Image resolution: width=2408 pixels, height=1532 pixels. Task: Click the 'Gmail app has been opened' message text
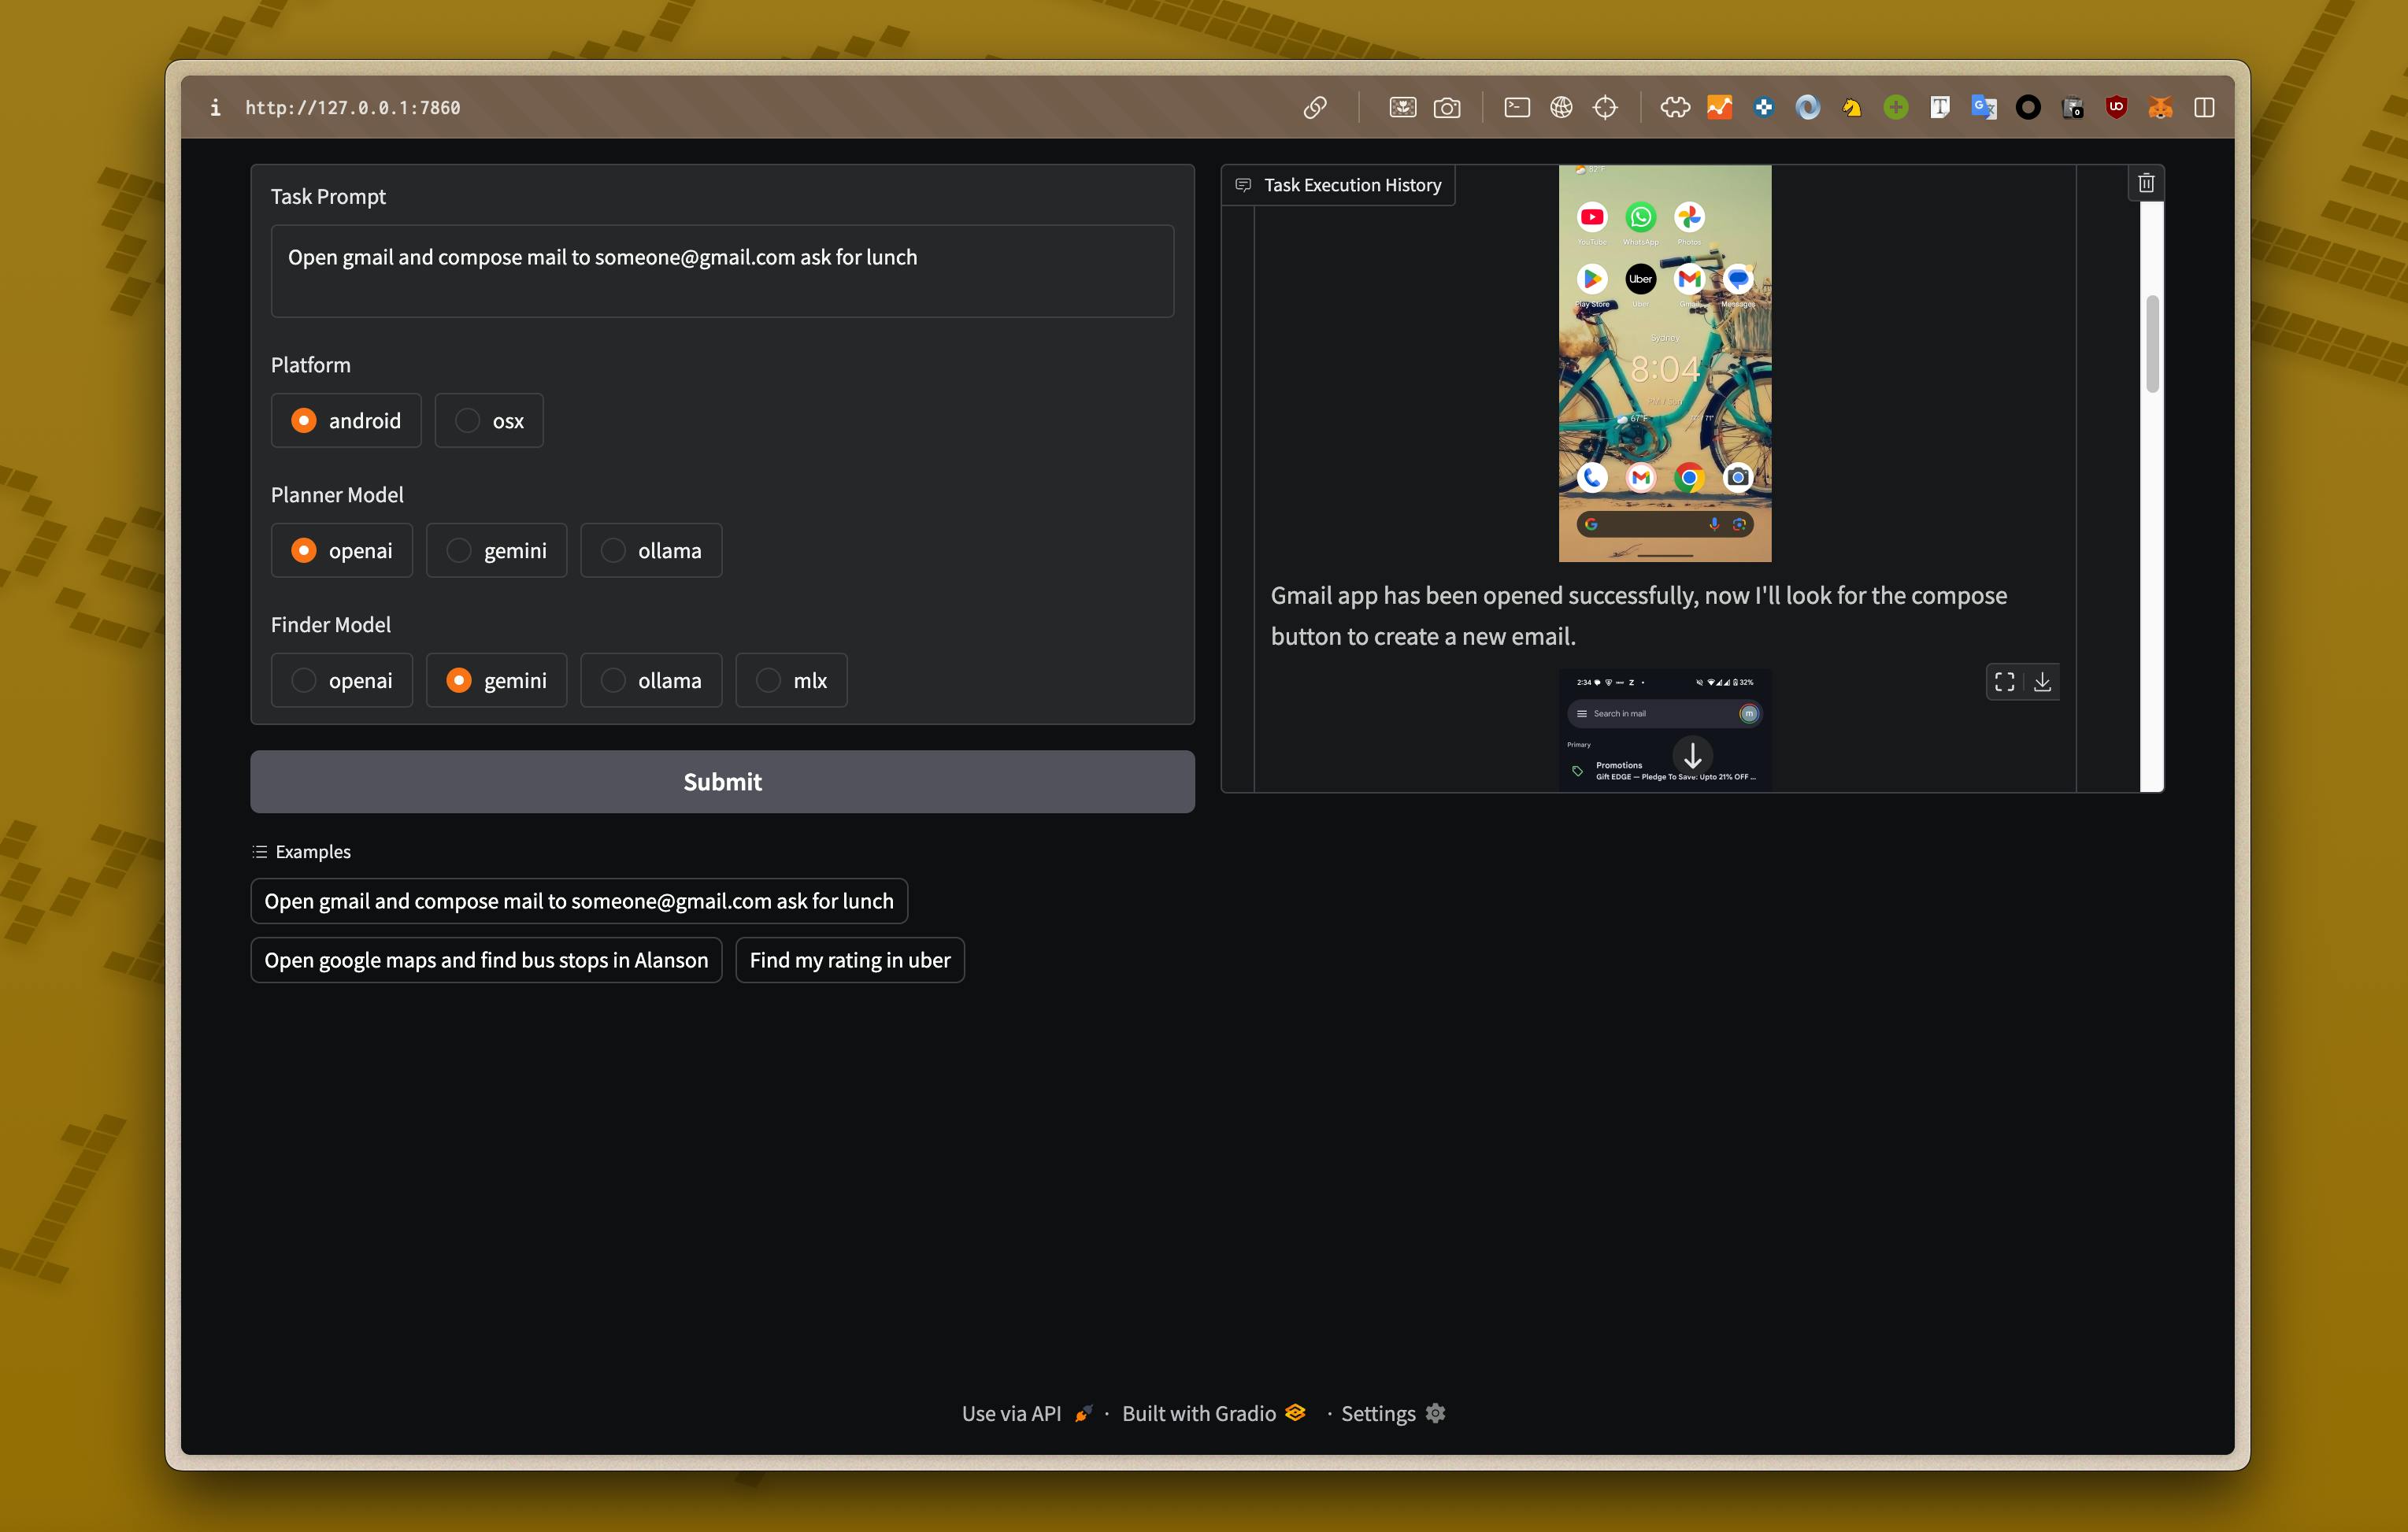tap(1638, 615)
